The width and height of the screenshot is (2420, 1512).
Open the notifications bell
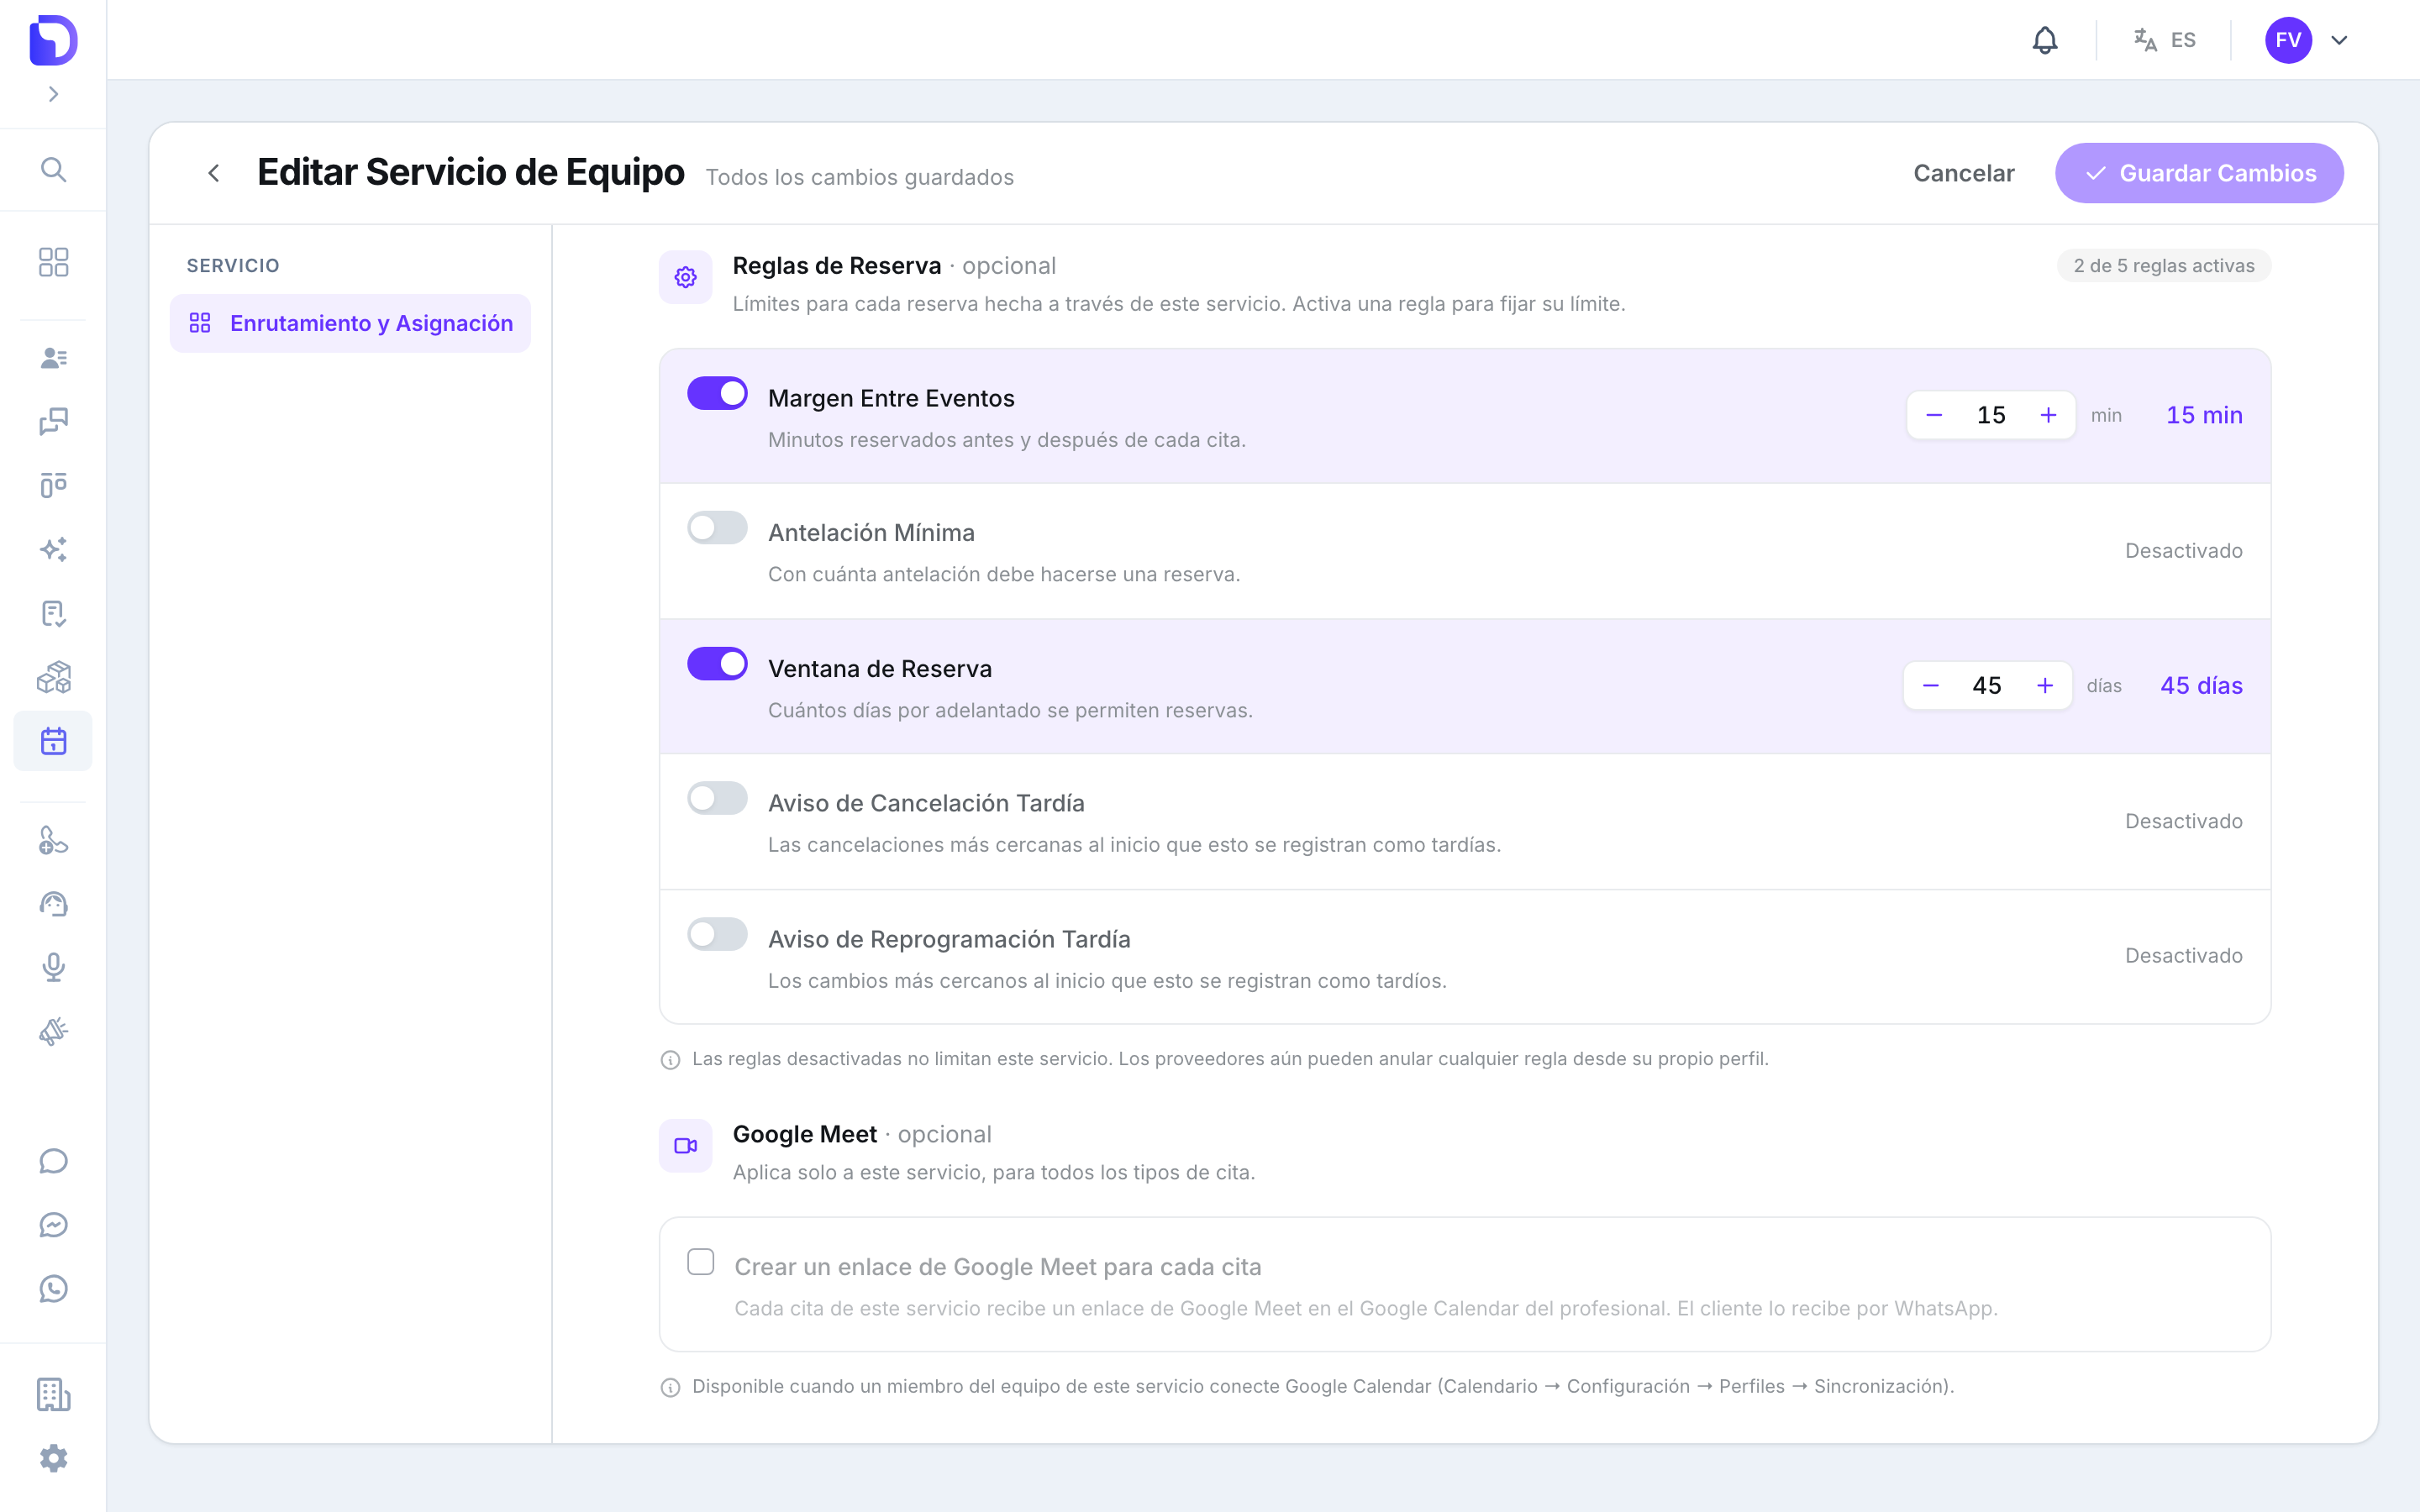coord(2045,40)
